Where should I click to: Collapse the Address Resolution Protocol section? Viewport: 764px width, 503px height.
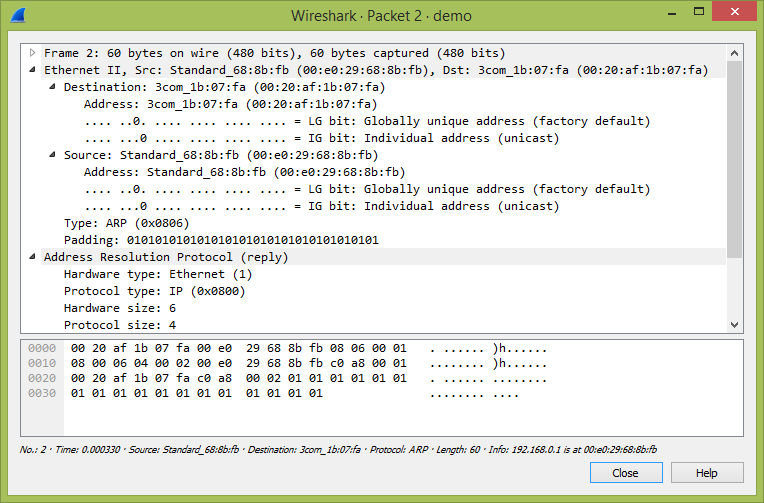click(33, 257)
